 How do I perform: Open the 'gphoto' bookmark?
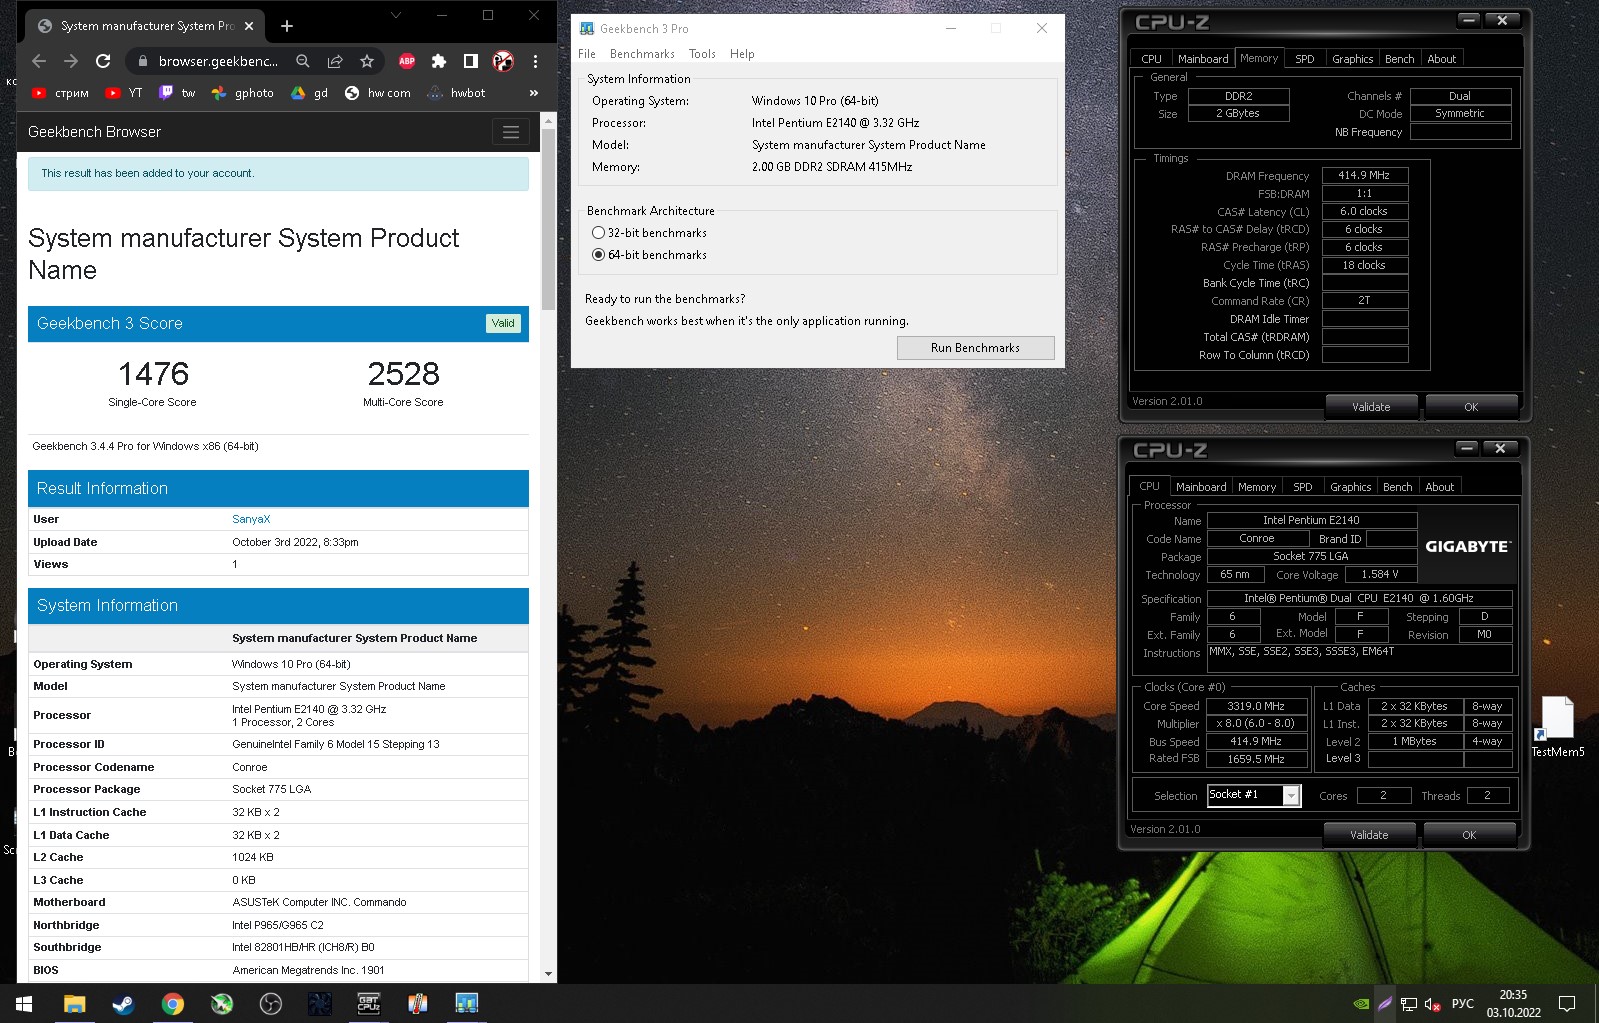(x=243, y=93)
